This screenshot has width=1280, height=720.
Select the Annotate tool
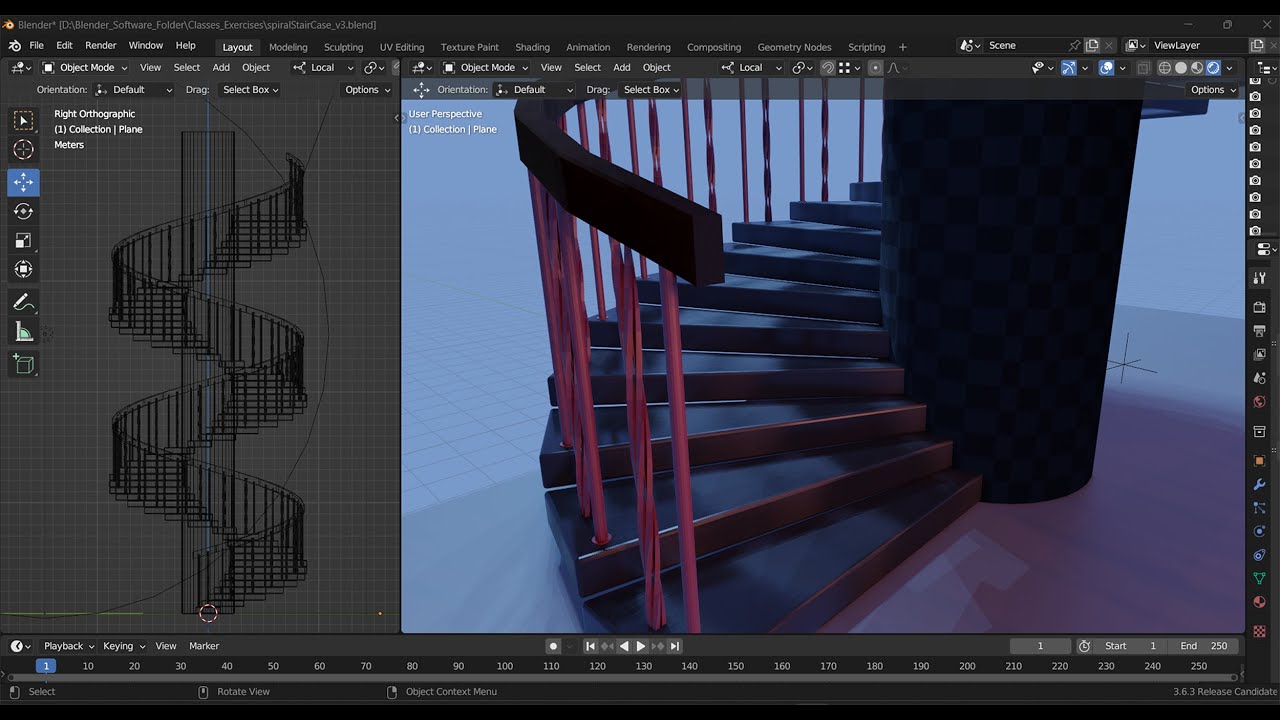(x=23, y=302)
